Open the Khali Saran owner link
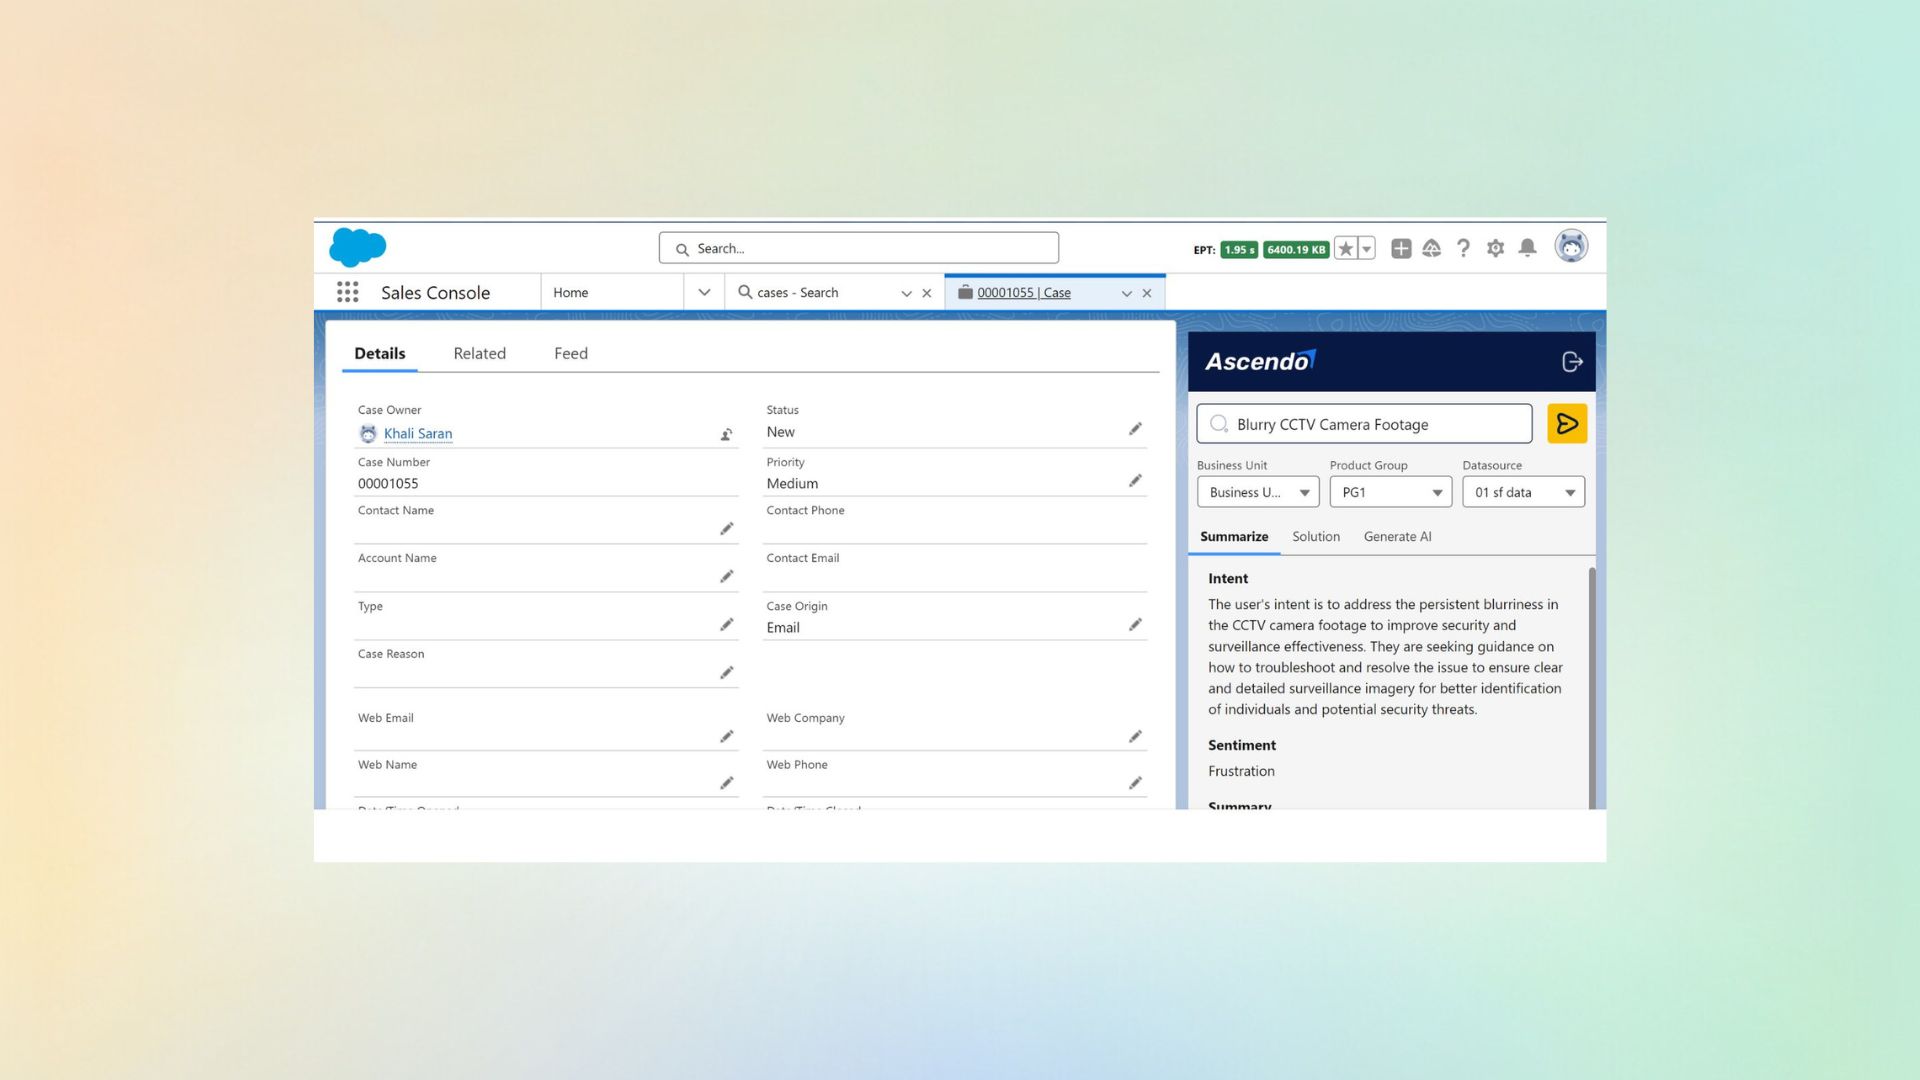Screen dimensions: 1920x1080 coord(418,434)
